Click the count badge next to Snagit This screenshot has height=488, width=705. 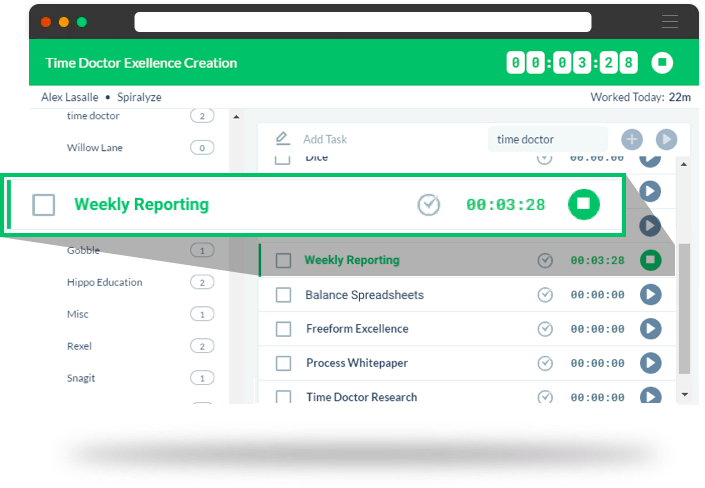click(202, 378)
